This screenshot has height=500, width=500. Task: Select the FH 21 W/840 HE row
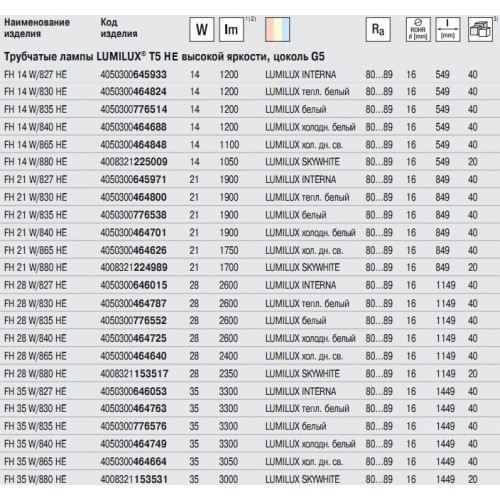click(x=250, y=232)
